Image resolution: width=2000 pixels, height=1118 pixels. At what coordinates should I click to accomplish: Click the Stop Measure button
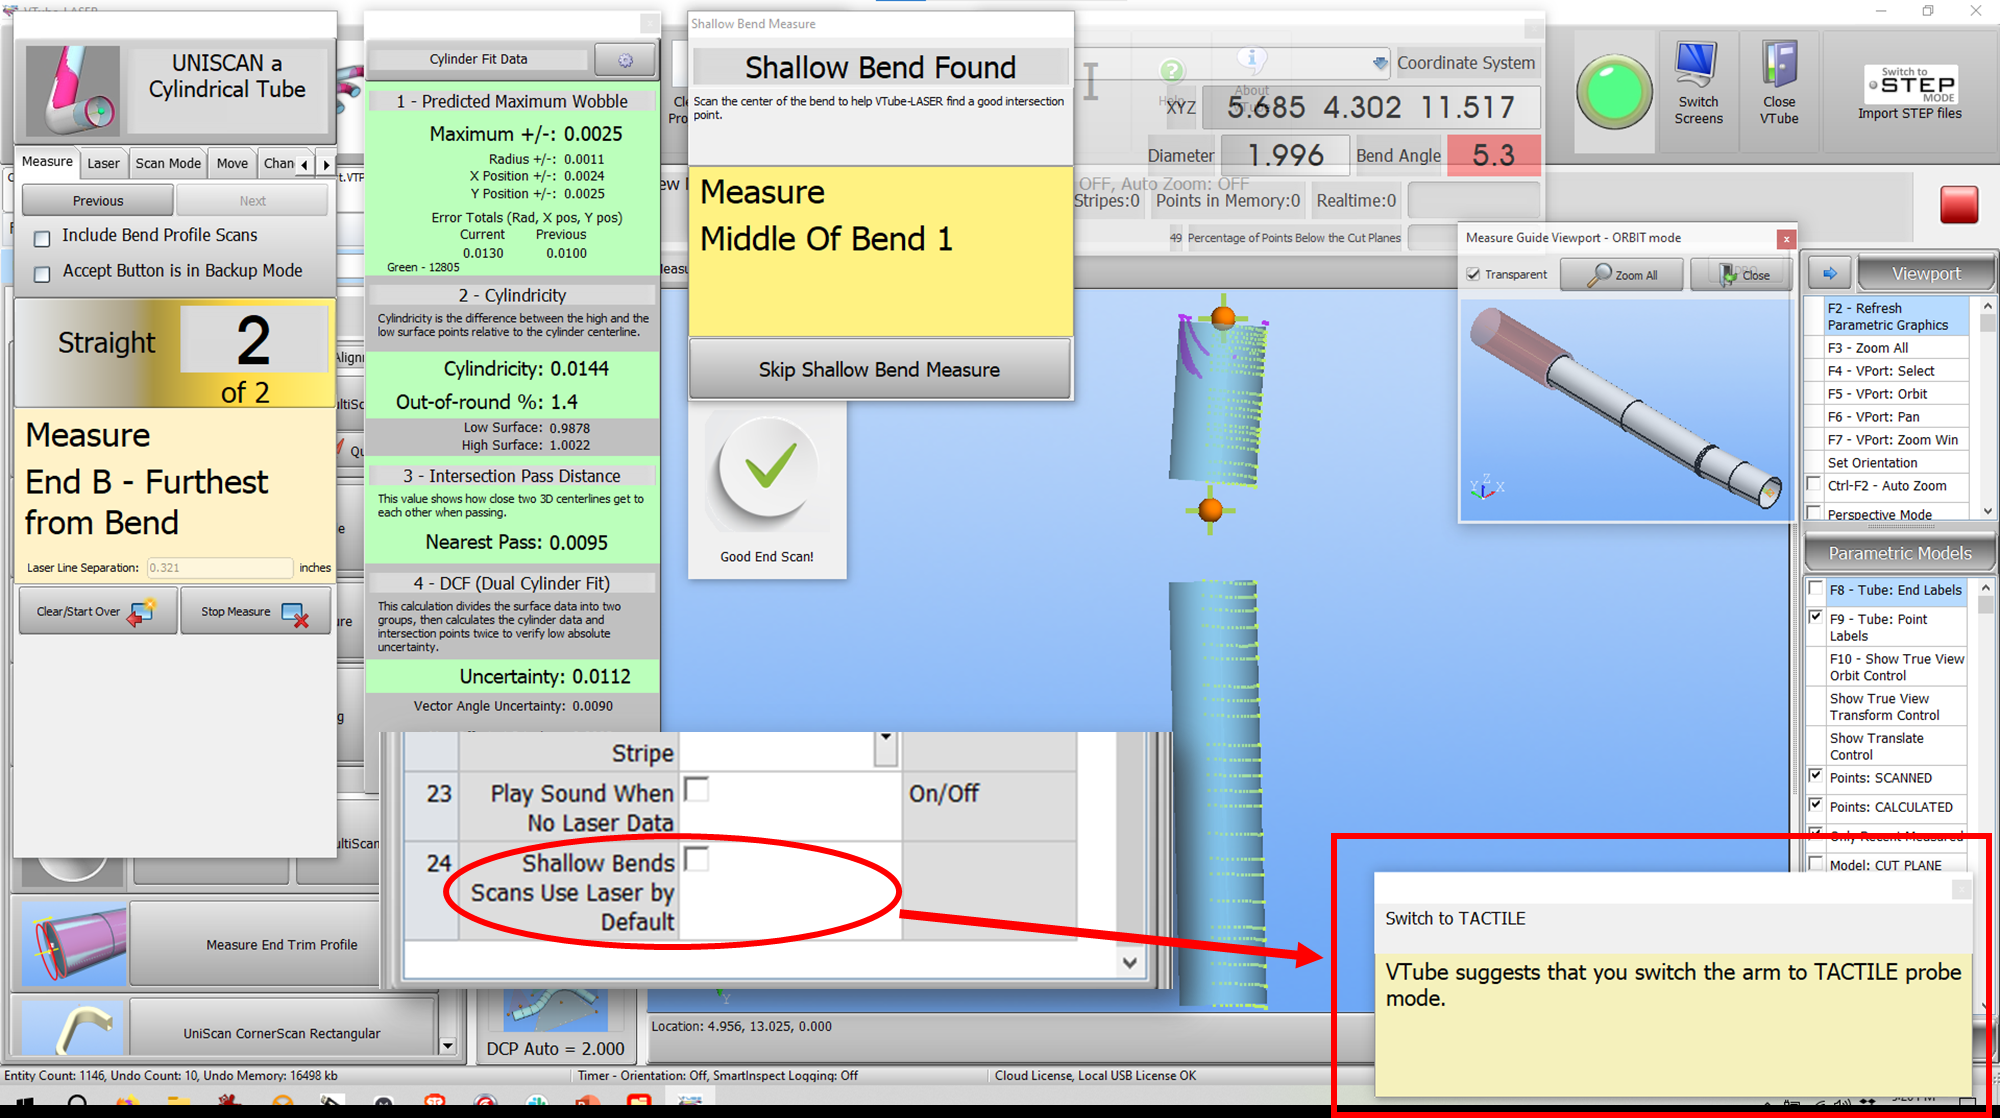point(256,611)
